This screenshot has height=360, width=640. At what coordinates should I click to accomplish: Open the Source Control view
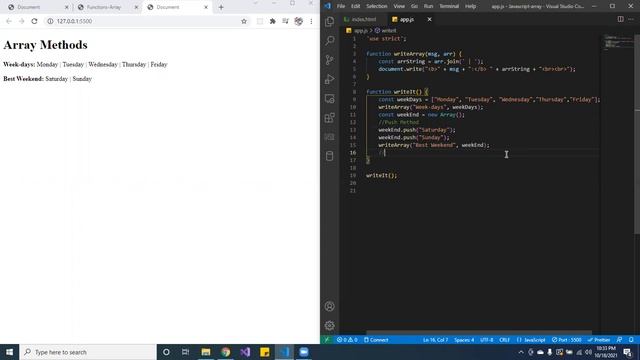[x=329, y=60]
